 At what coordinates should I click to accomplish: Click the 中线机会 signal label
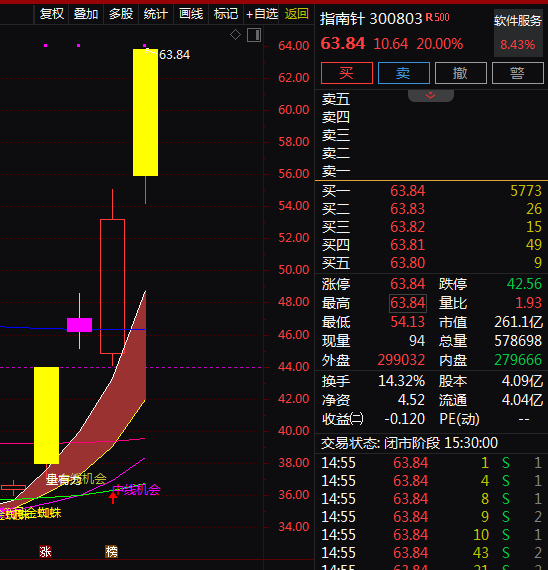[x=136, y=490]
